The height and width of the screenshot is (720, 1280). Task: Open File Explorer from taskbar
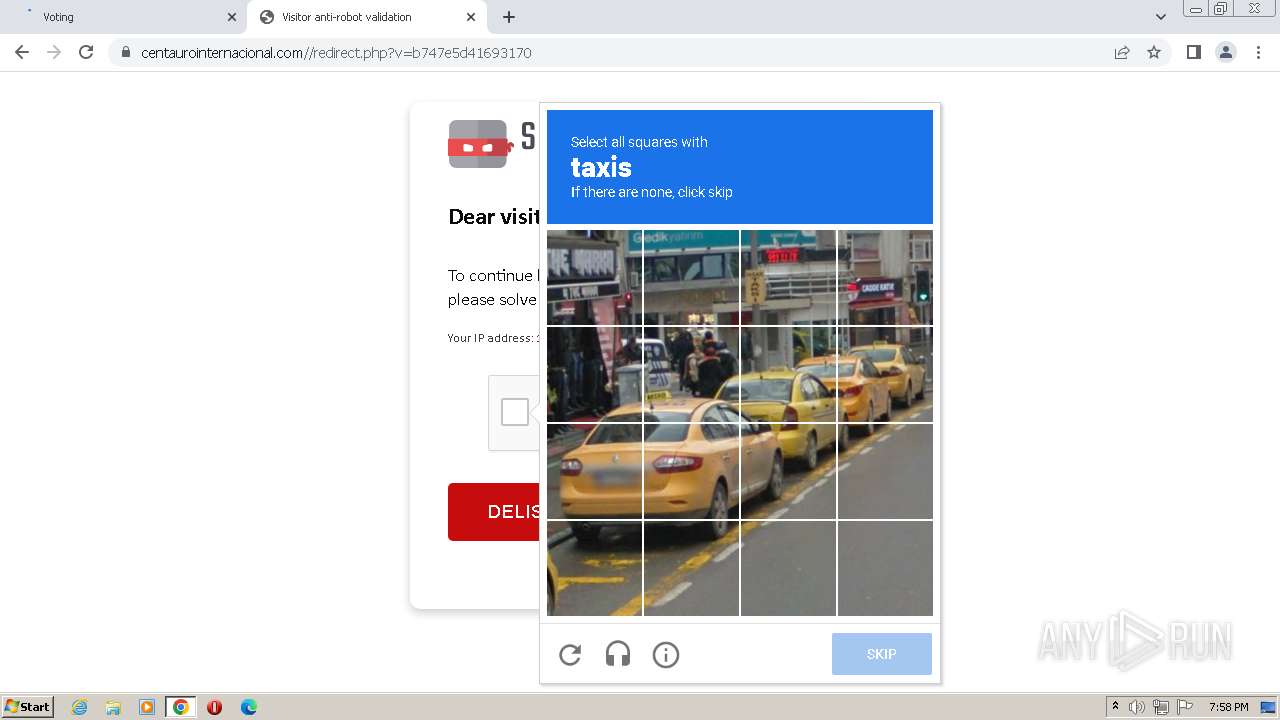pos(113,707)
